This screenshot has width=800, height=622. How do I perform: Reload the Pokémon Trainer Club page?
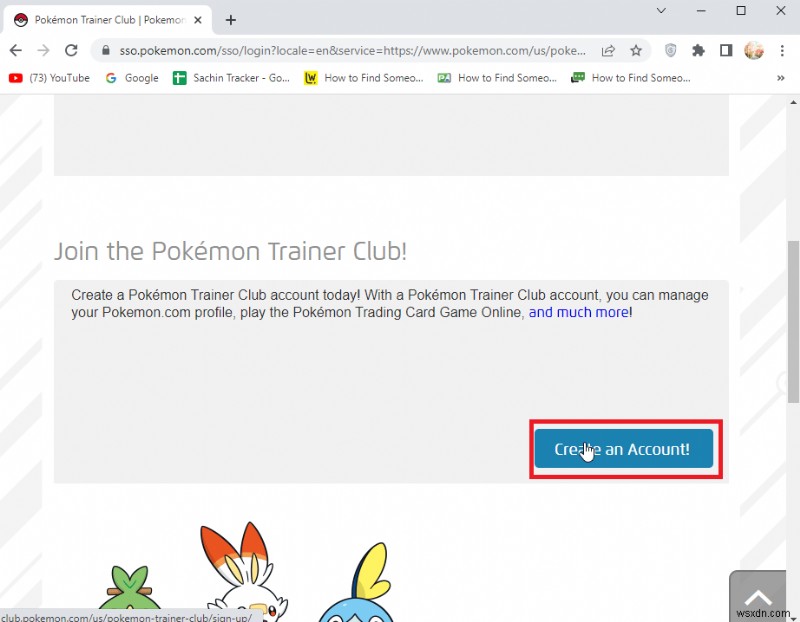pyautogui.click(x=70, y=51)
